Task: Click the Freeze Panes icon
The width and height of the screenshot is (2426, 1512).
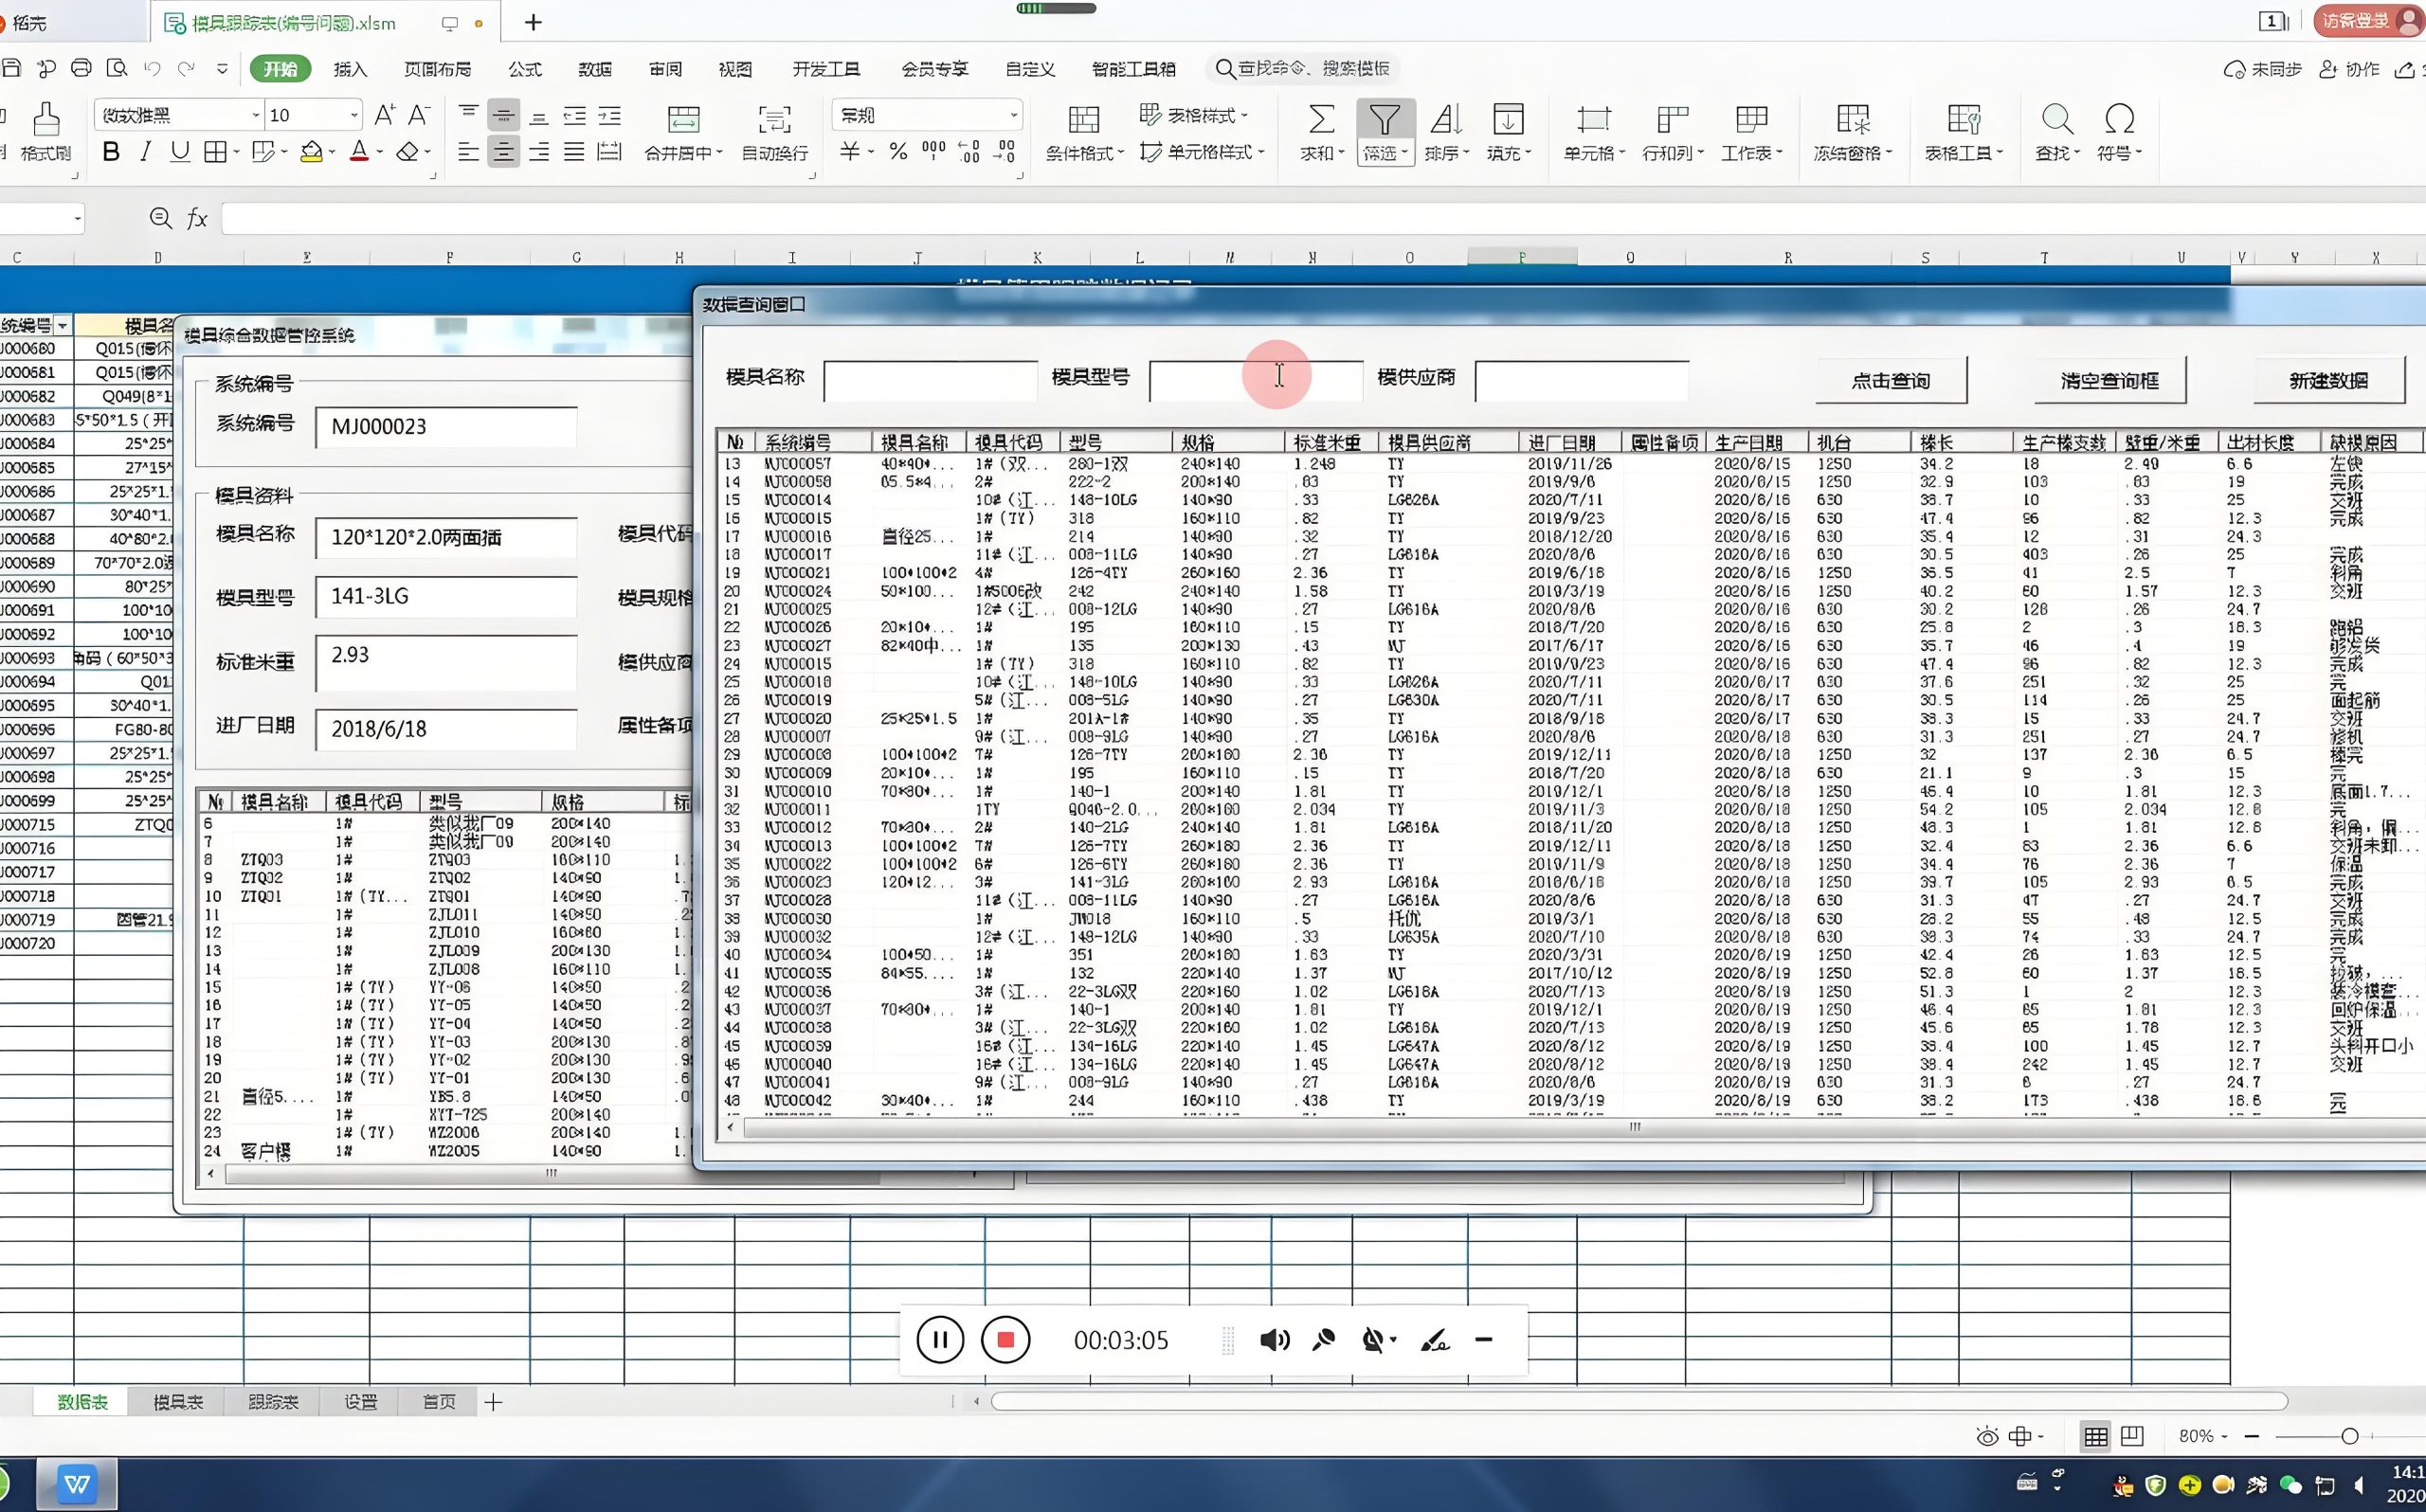Action: [x=1853, y=120]
